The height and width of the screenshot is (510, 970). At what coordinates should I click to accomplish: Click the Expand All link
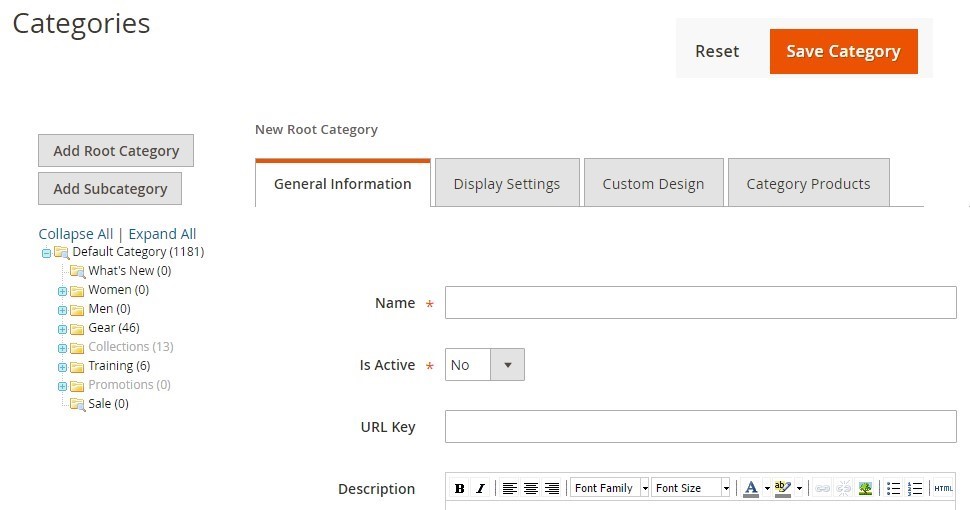click(x=162, y=234)
